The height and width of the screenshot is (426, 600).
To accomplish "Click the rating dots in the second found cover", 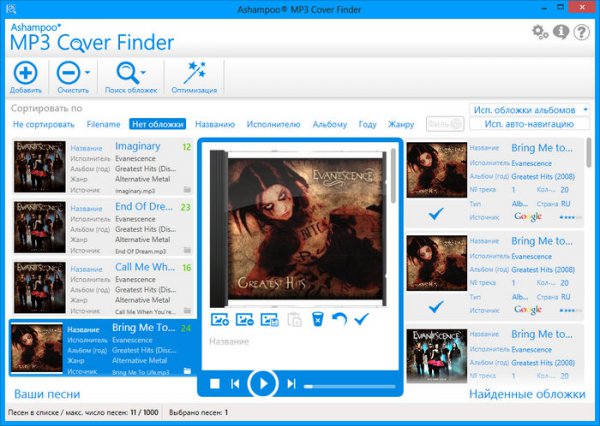I will coord(570,310).
